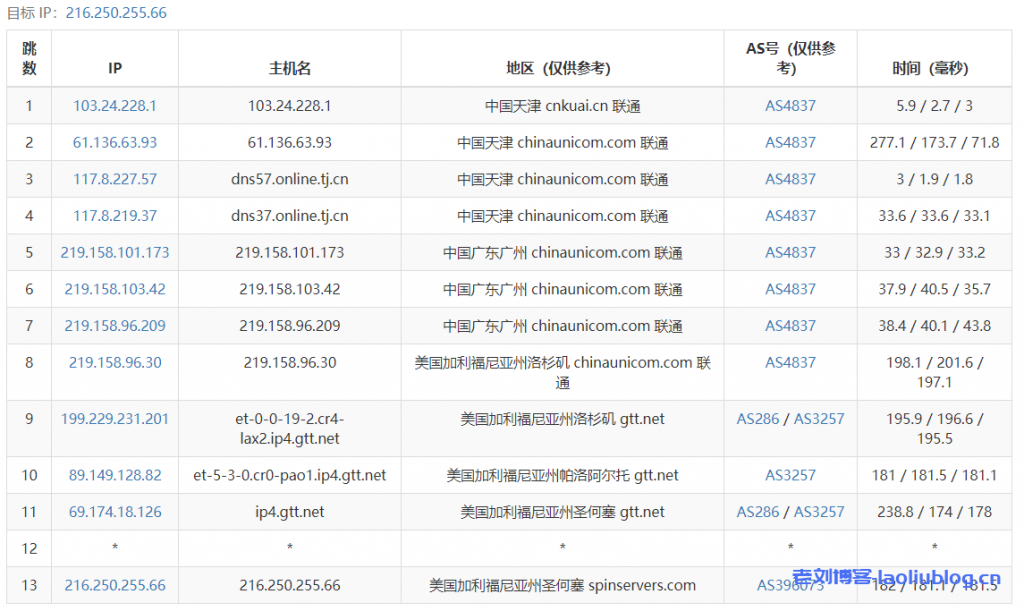Open the IP link 103.24.228.1
Viewport: 1024px width, 611px height.
coord(115,106)
